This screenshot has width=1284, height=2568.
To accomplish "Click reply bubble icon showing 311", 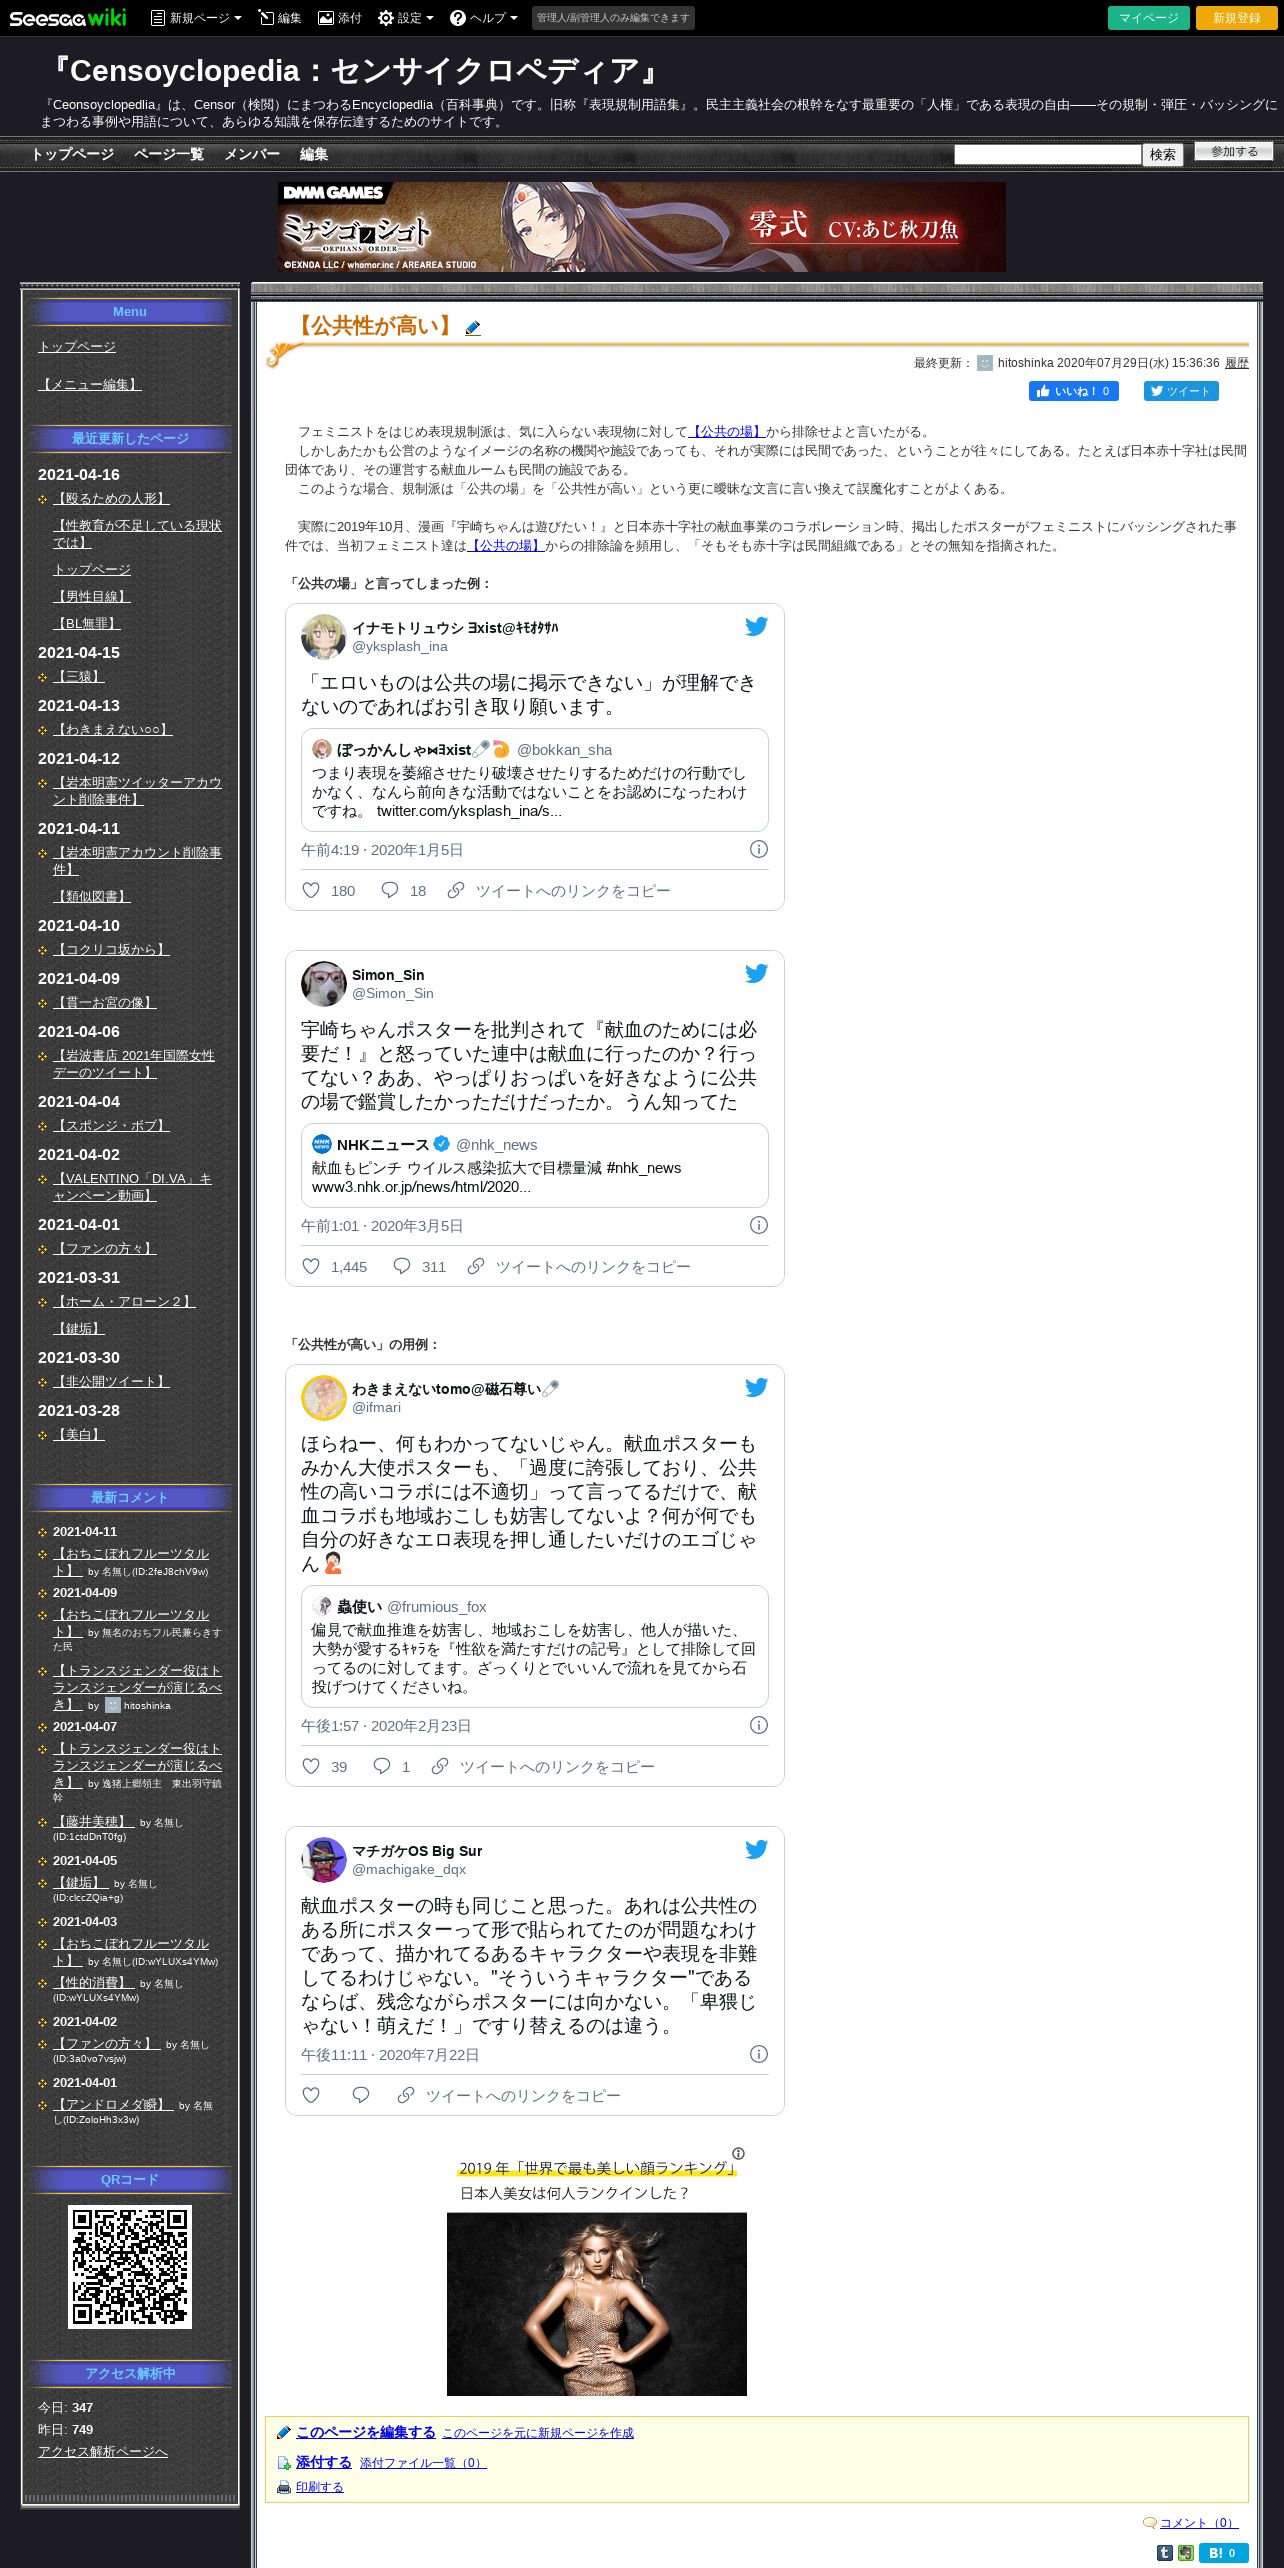I will pos(401,1266).
